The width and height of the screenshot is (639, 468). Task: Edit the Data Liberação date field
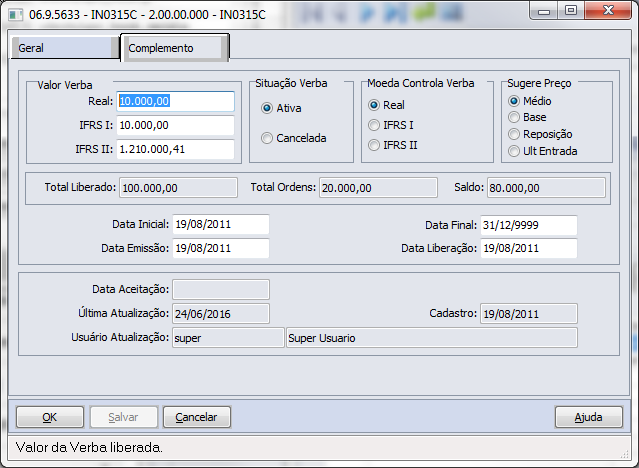(x=529, y=248)
